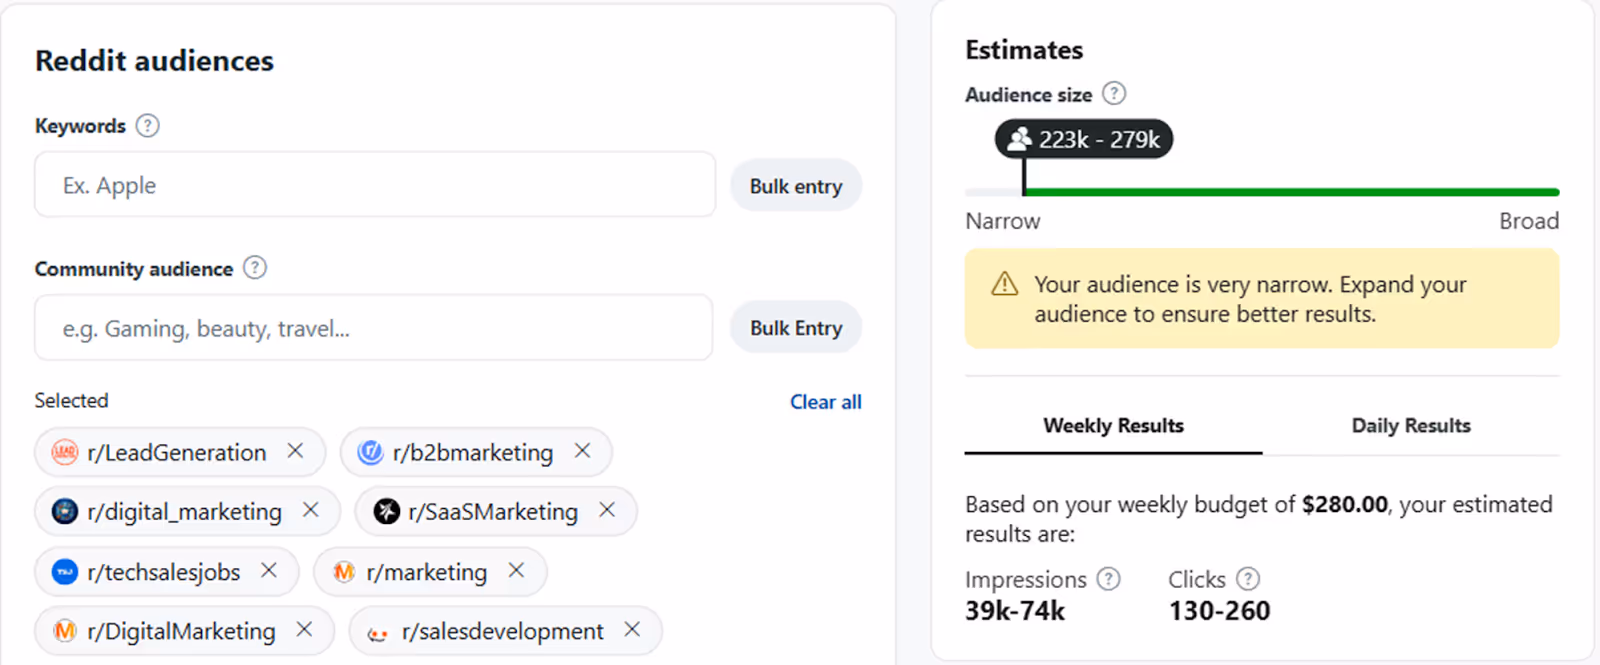Click the r/salesdevelopment community label

pyautogui.click(x=503, y=631)
